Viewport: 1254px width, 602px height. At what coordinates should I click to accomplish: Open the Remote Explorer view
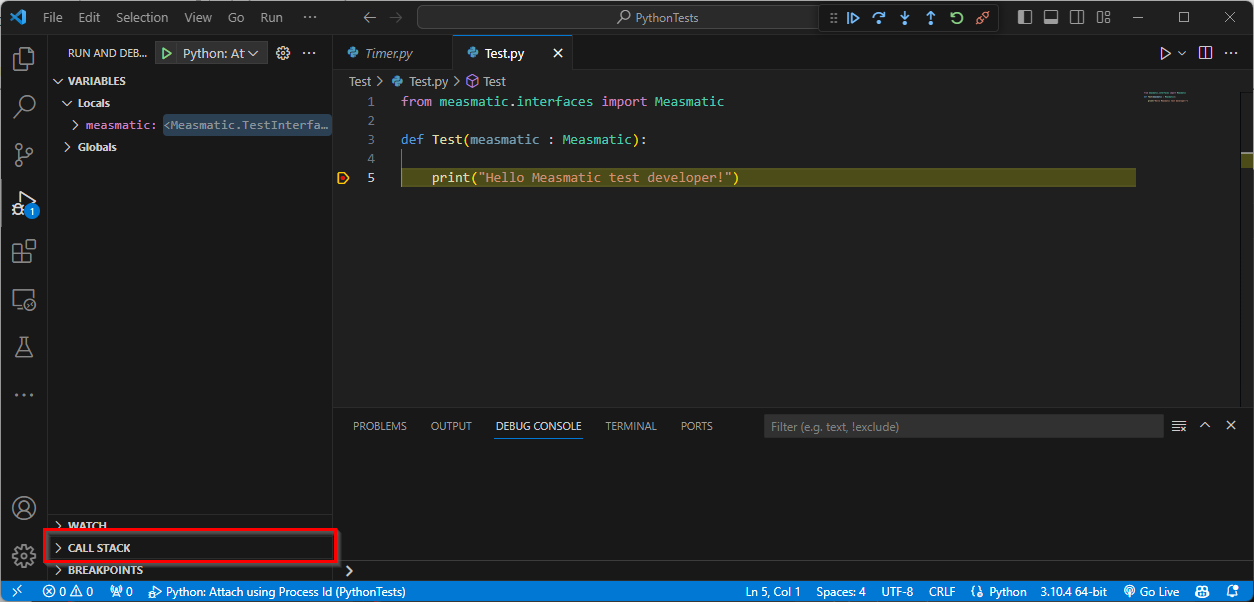point(24,299)
